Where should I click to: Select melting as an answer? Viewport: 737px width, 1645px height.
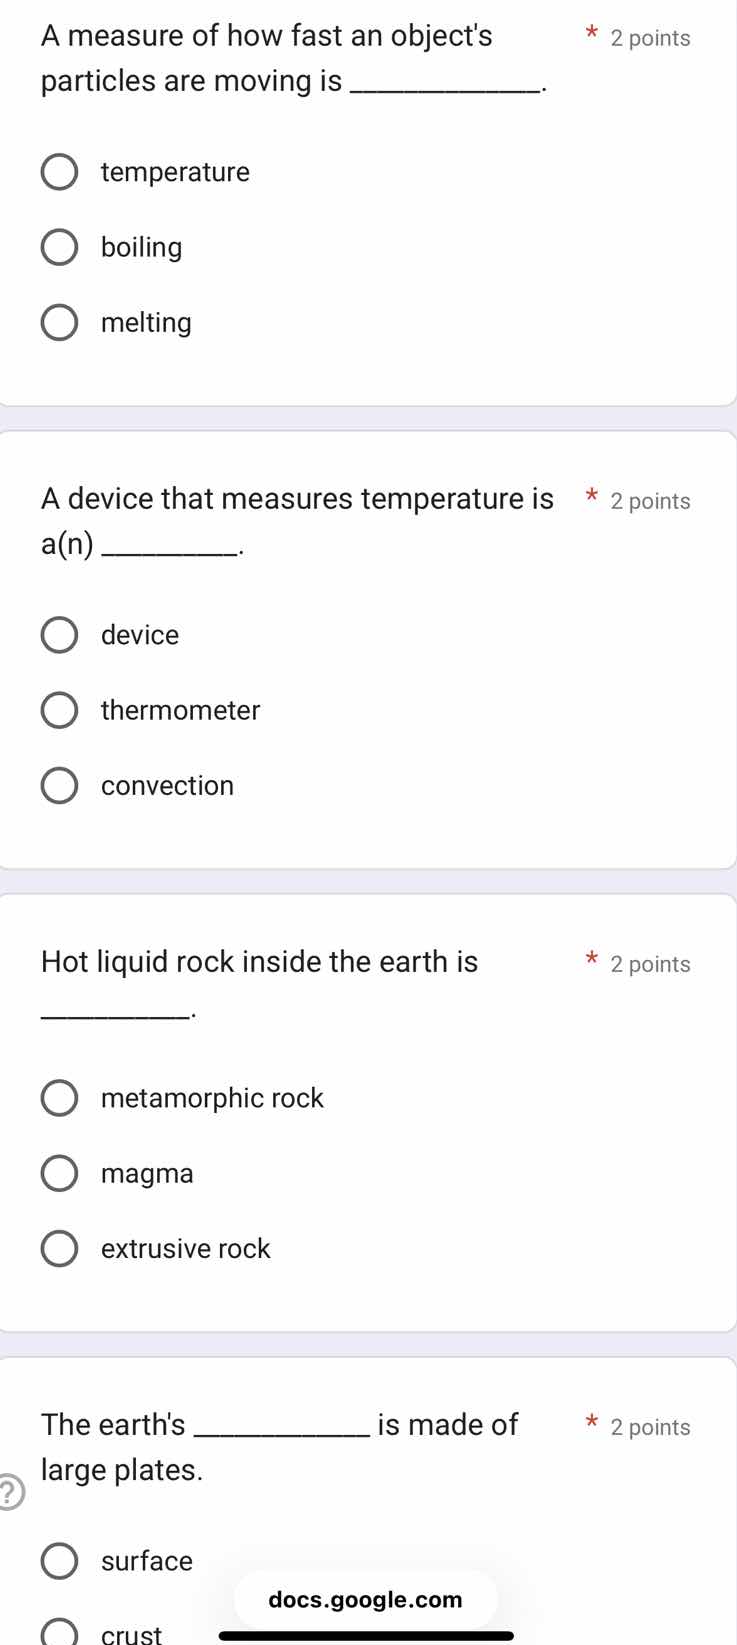point(59,322)
